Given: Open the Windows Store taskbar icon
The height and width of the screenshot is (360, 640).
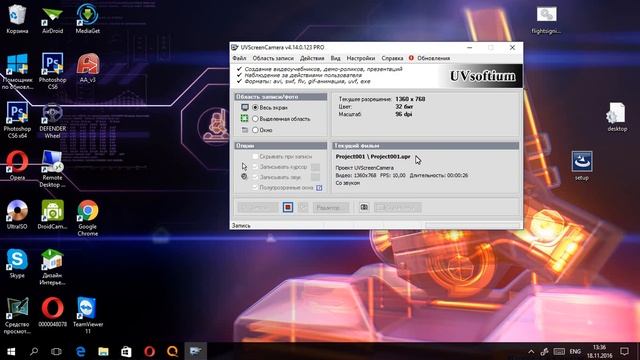Looking at the screenshot, I should 126,351.
